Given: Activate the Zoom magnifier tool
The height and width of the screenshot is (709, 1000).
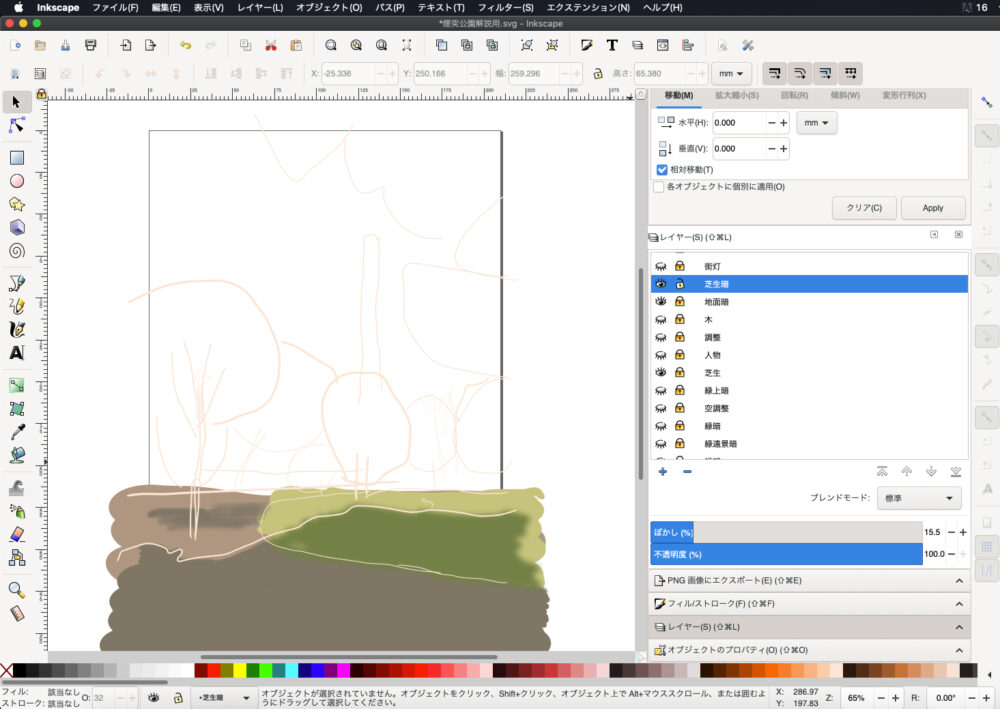Looking at the screenshot, I should click(17, 590).
